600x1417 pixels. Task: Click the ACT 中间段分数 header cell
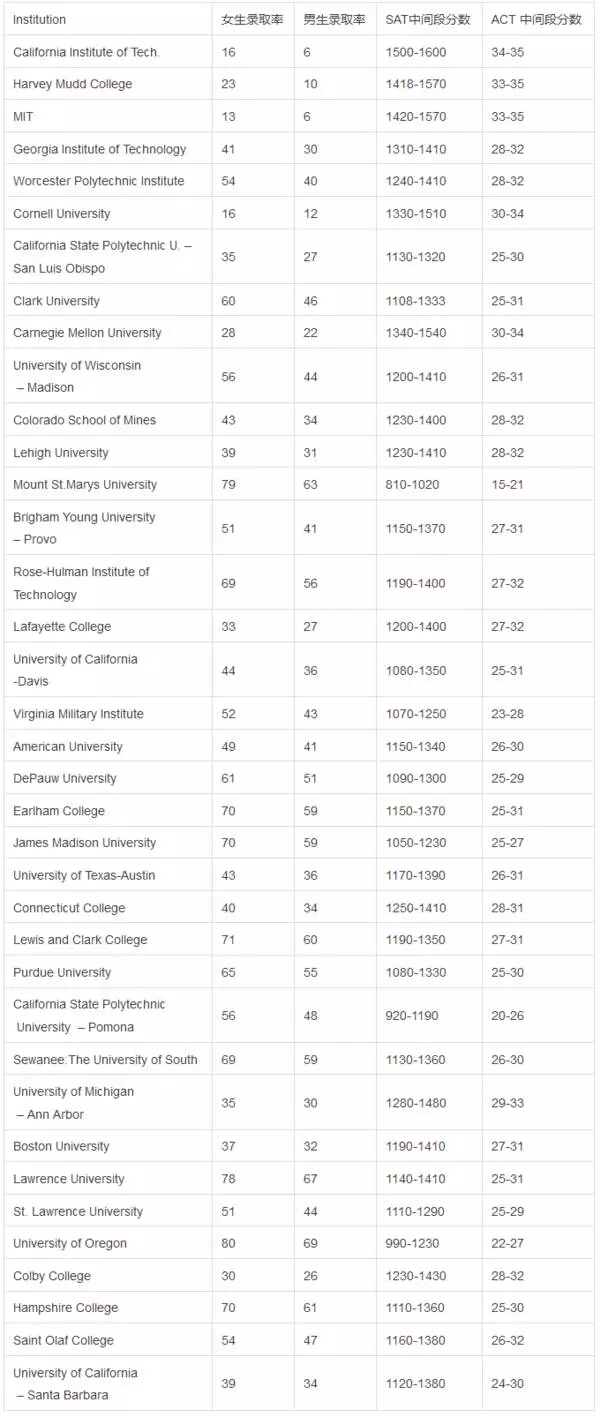click(x=536, y=20)
